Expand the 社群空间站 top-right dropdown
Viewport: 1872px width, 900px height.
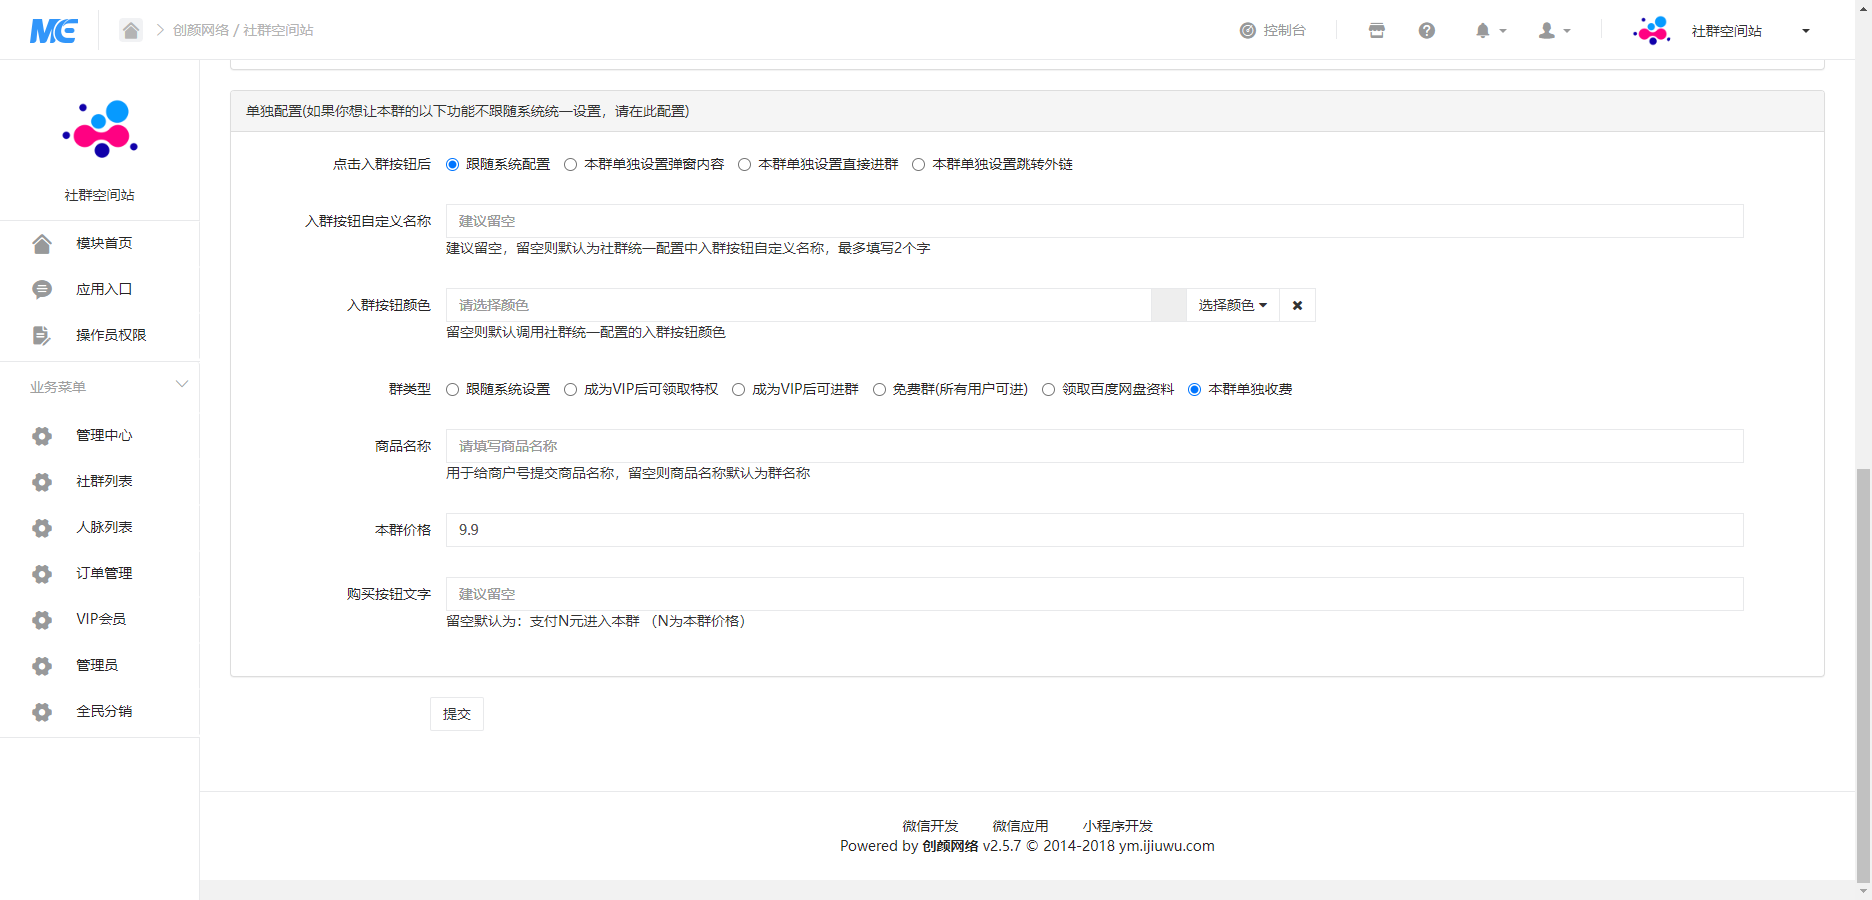point(1805,31)
